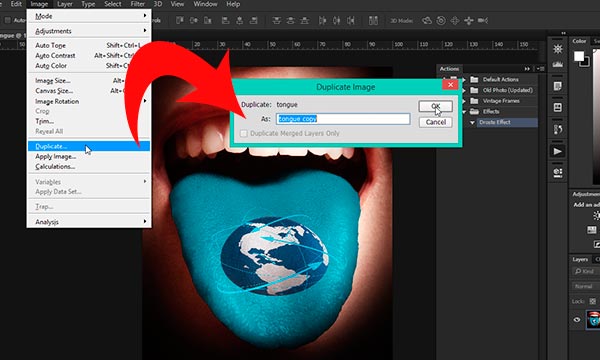Click Cancel in Duplicate Image dialog
Image resolution: width=600 pixels, height=360 pixels.
[435, 122]
